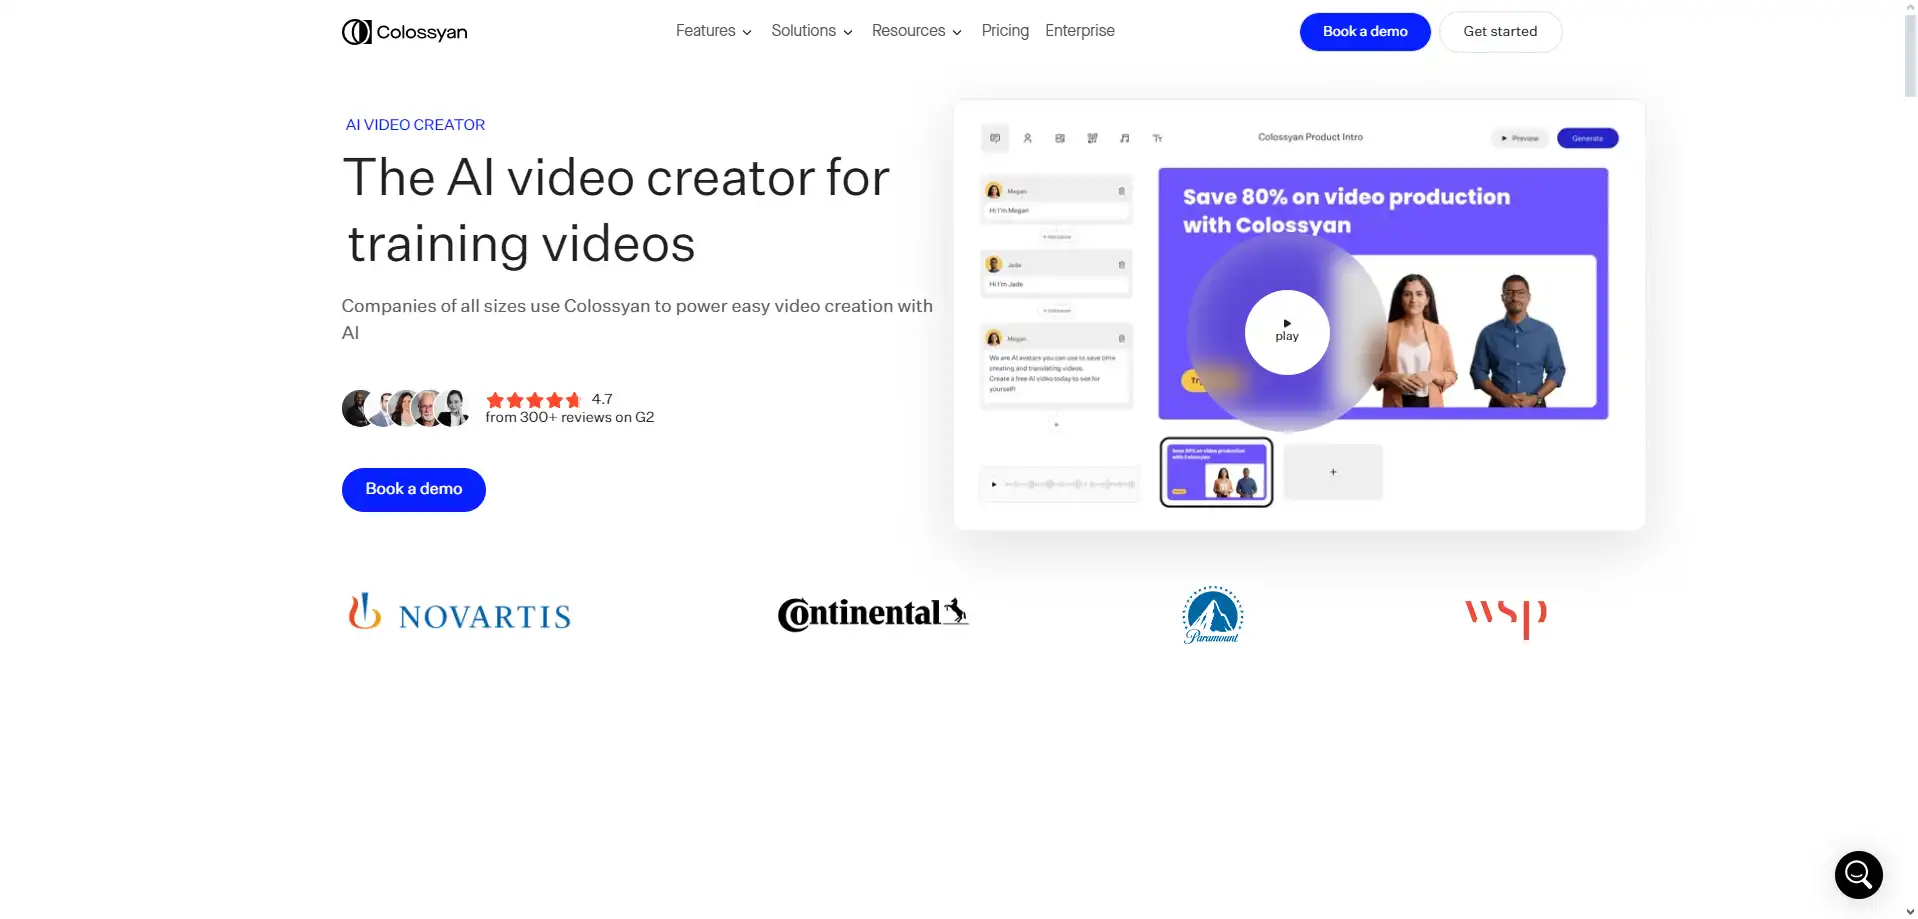Click the long Megan script about AI avatars

(1051, 373)
